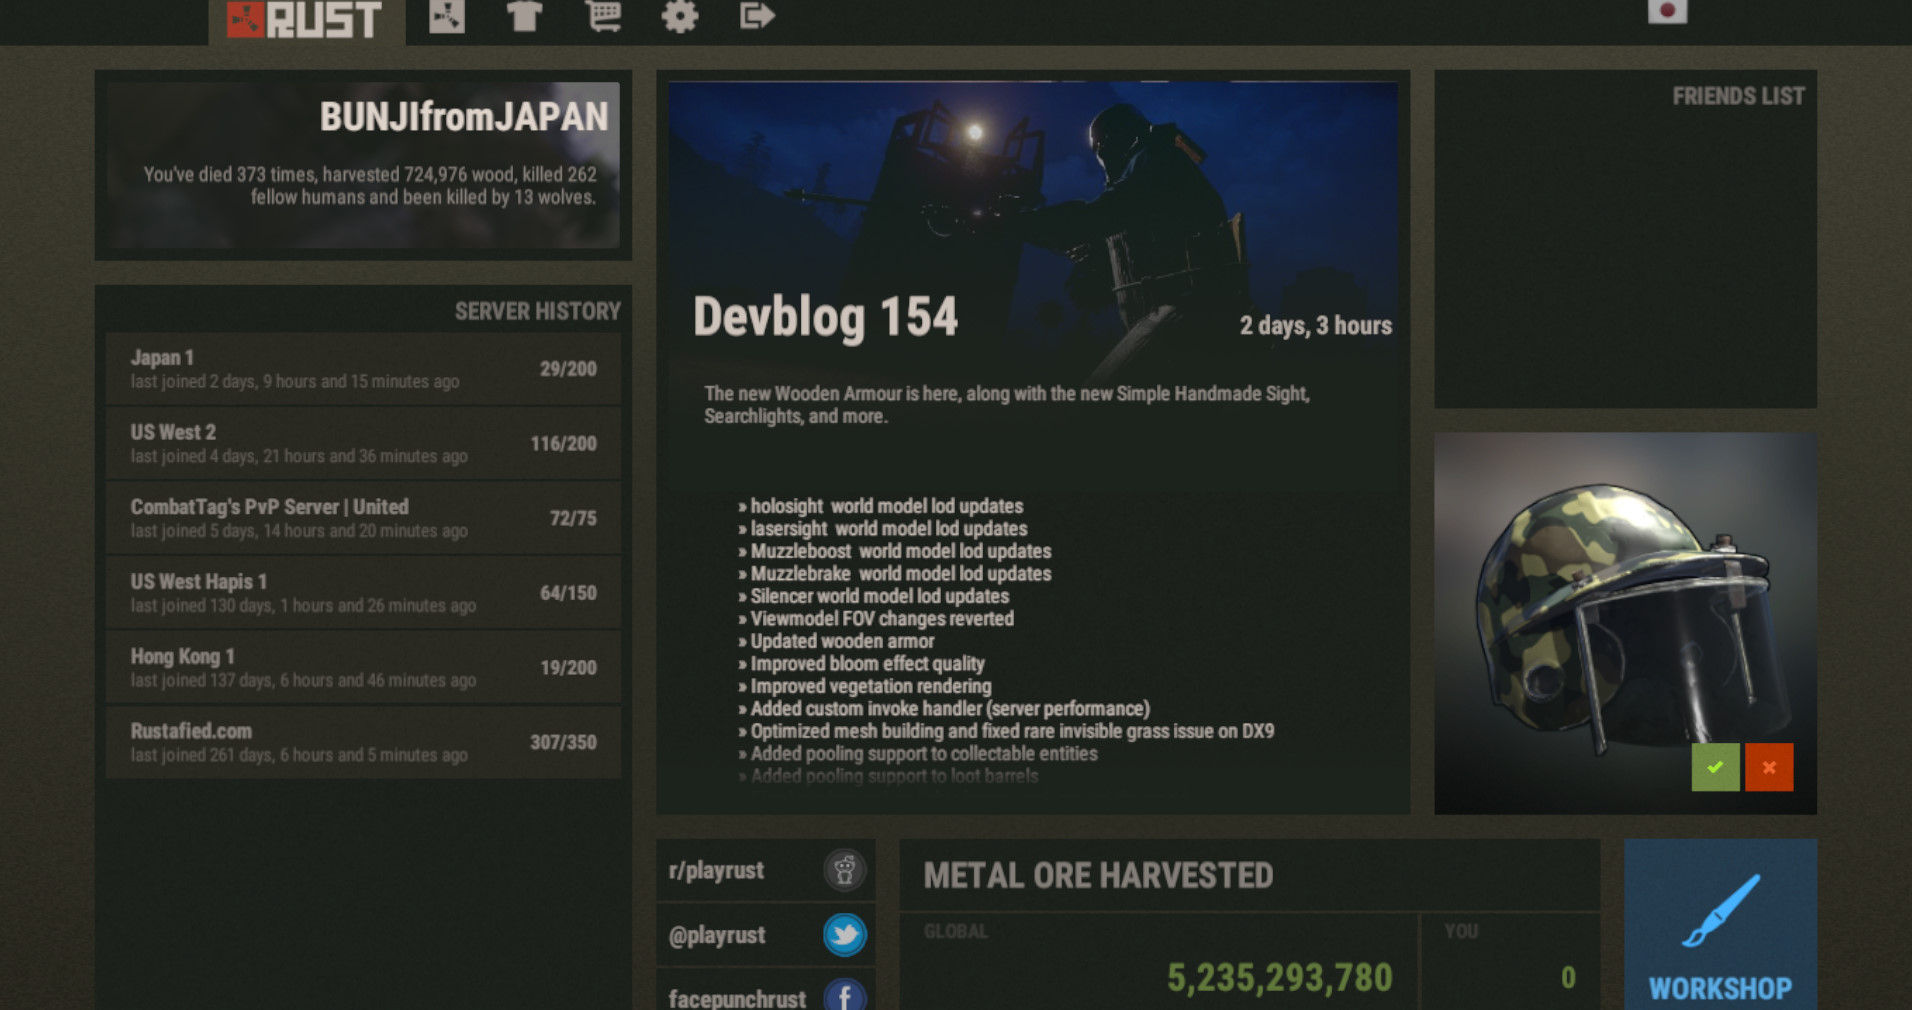The image size is (1912, 1010).
Task: Click the Facebook f icon
Action: [x=845, y=996]
